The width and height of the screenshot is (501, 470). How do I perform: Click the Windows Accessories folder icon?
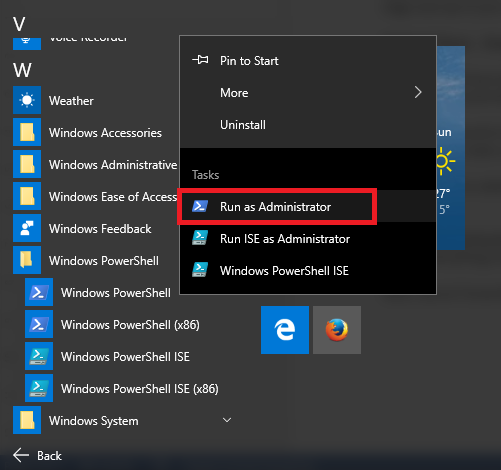click(27, 132)
